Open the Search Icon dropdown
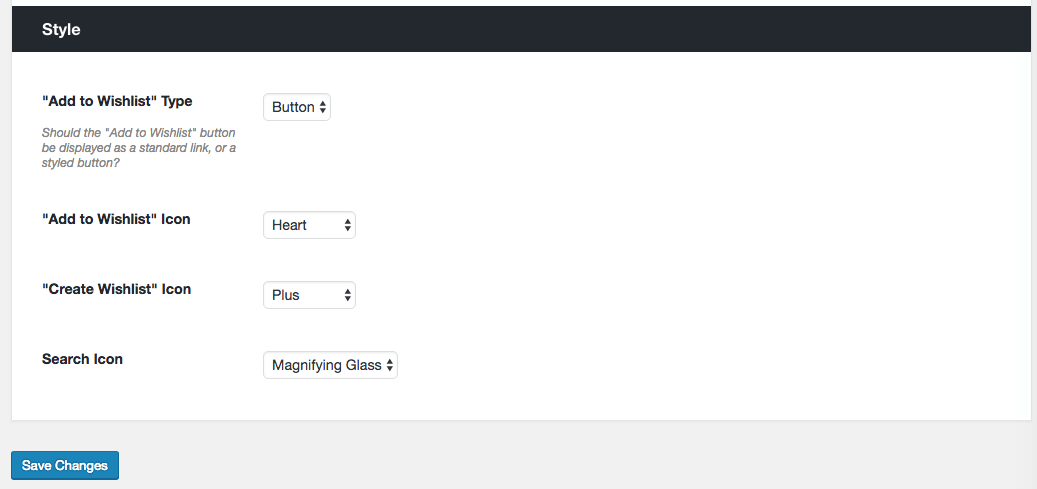 click(329, 365)
